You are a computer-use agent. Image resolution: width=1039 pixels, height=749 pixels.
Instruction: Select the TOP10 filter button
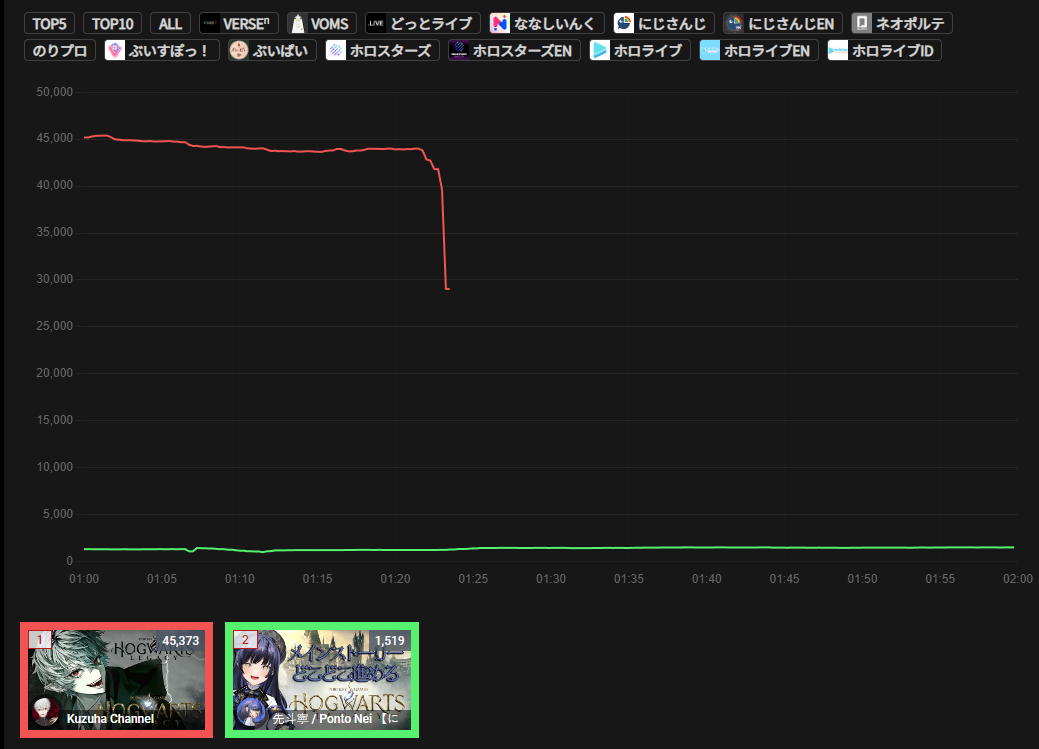(x=113, y=24)
